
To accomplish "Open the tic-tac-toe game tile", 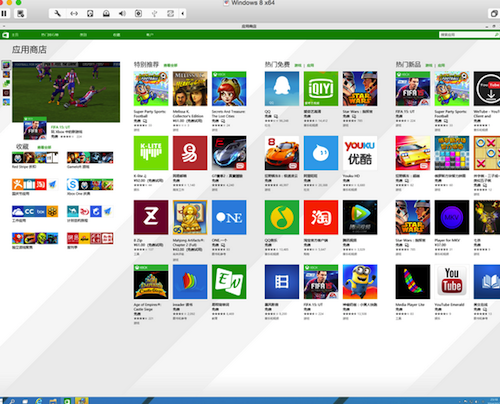I will coord(487,153).
